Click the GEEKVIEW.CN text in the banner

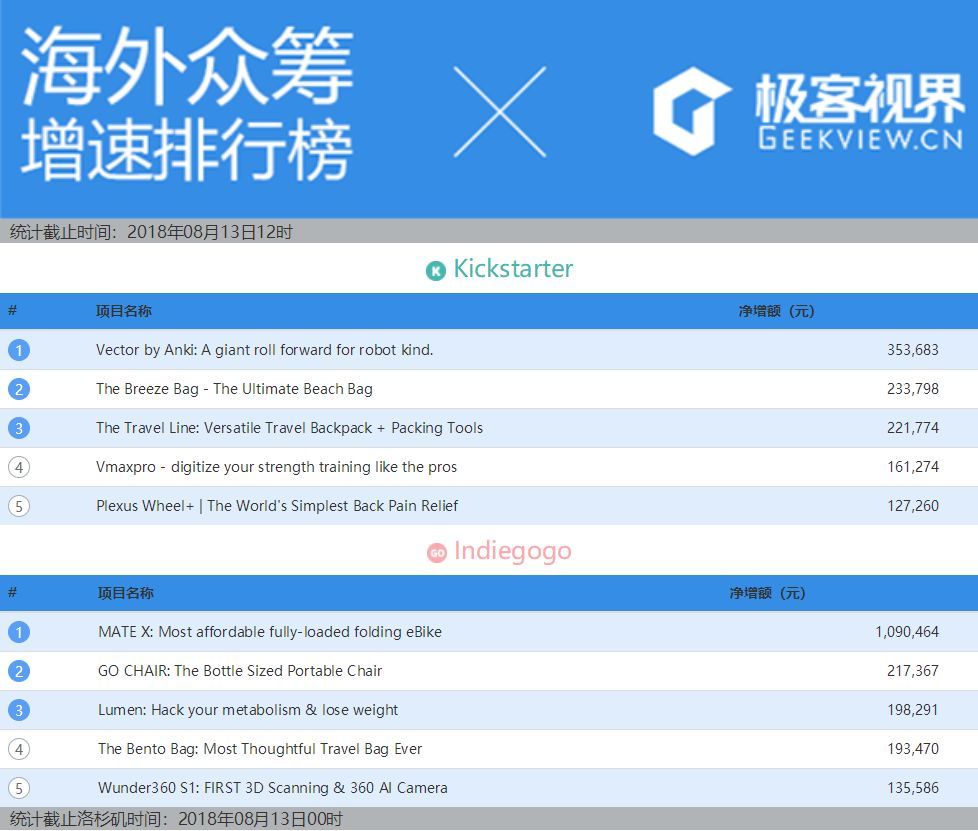[x=860, y=138]
